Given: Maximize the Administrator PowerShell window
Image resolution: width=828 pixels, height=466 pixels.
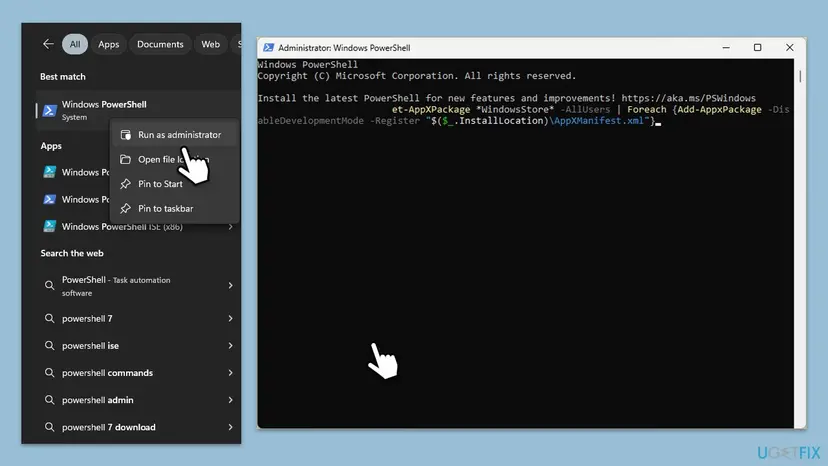Looking at the screenshot, I should (757, 48).
